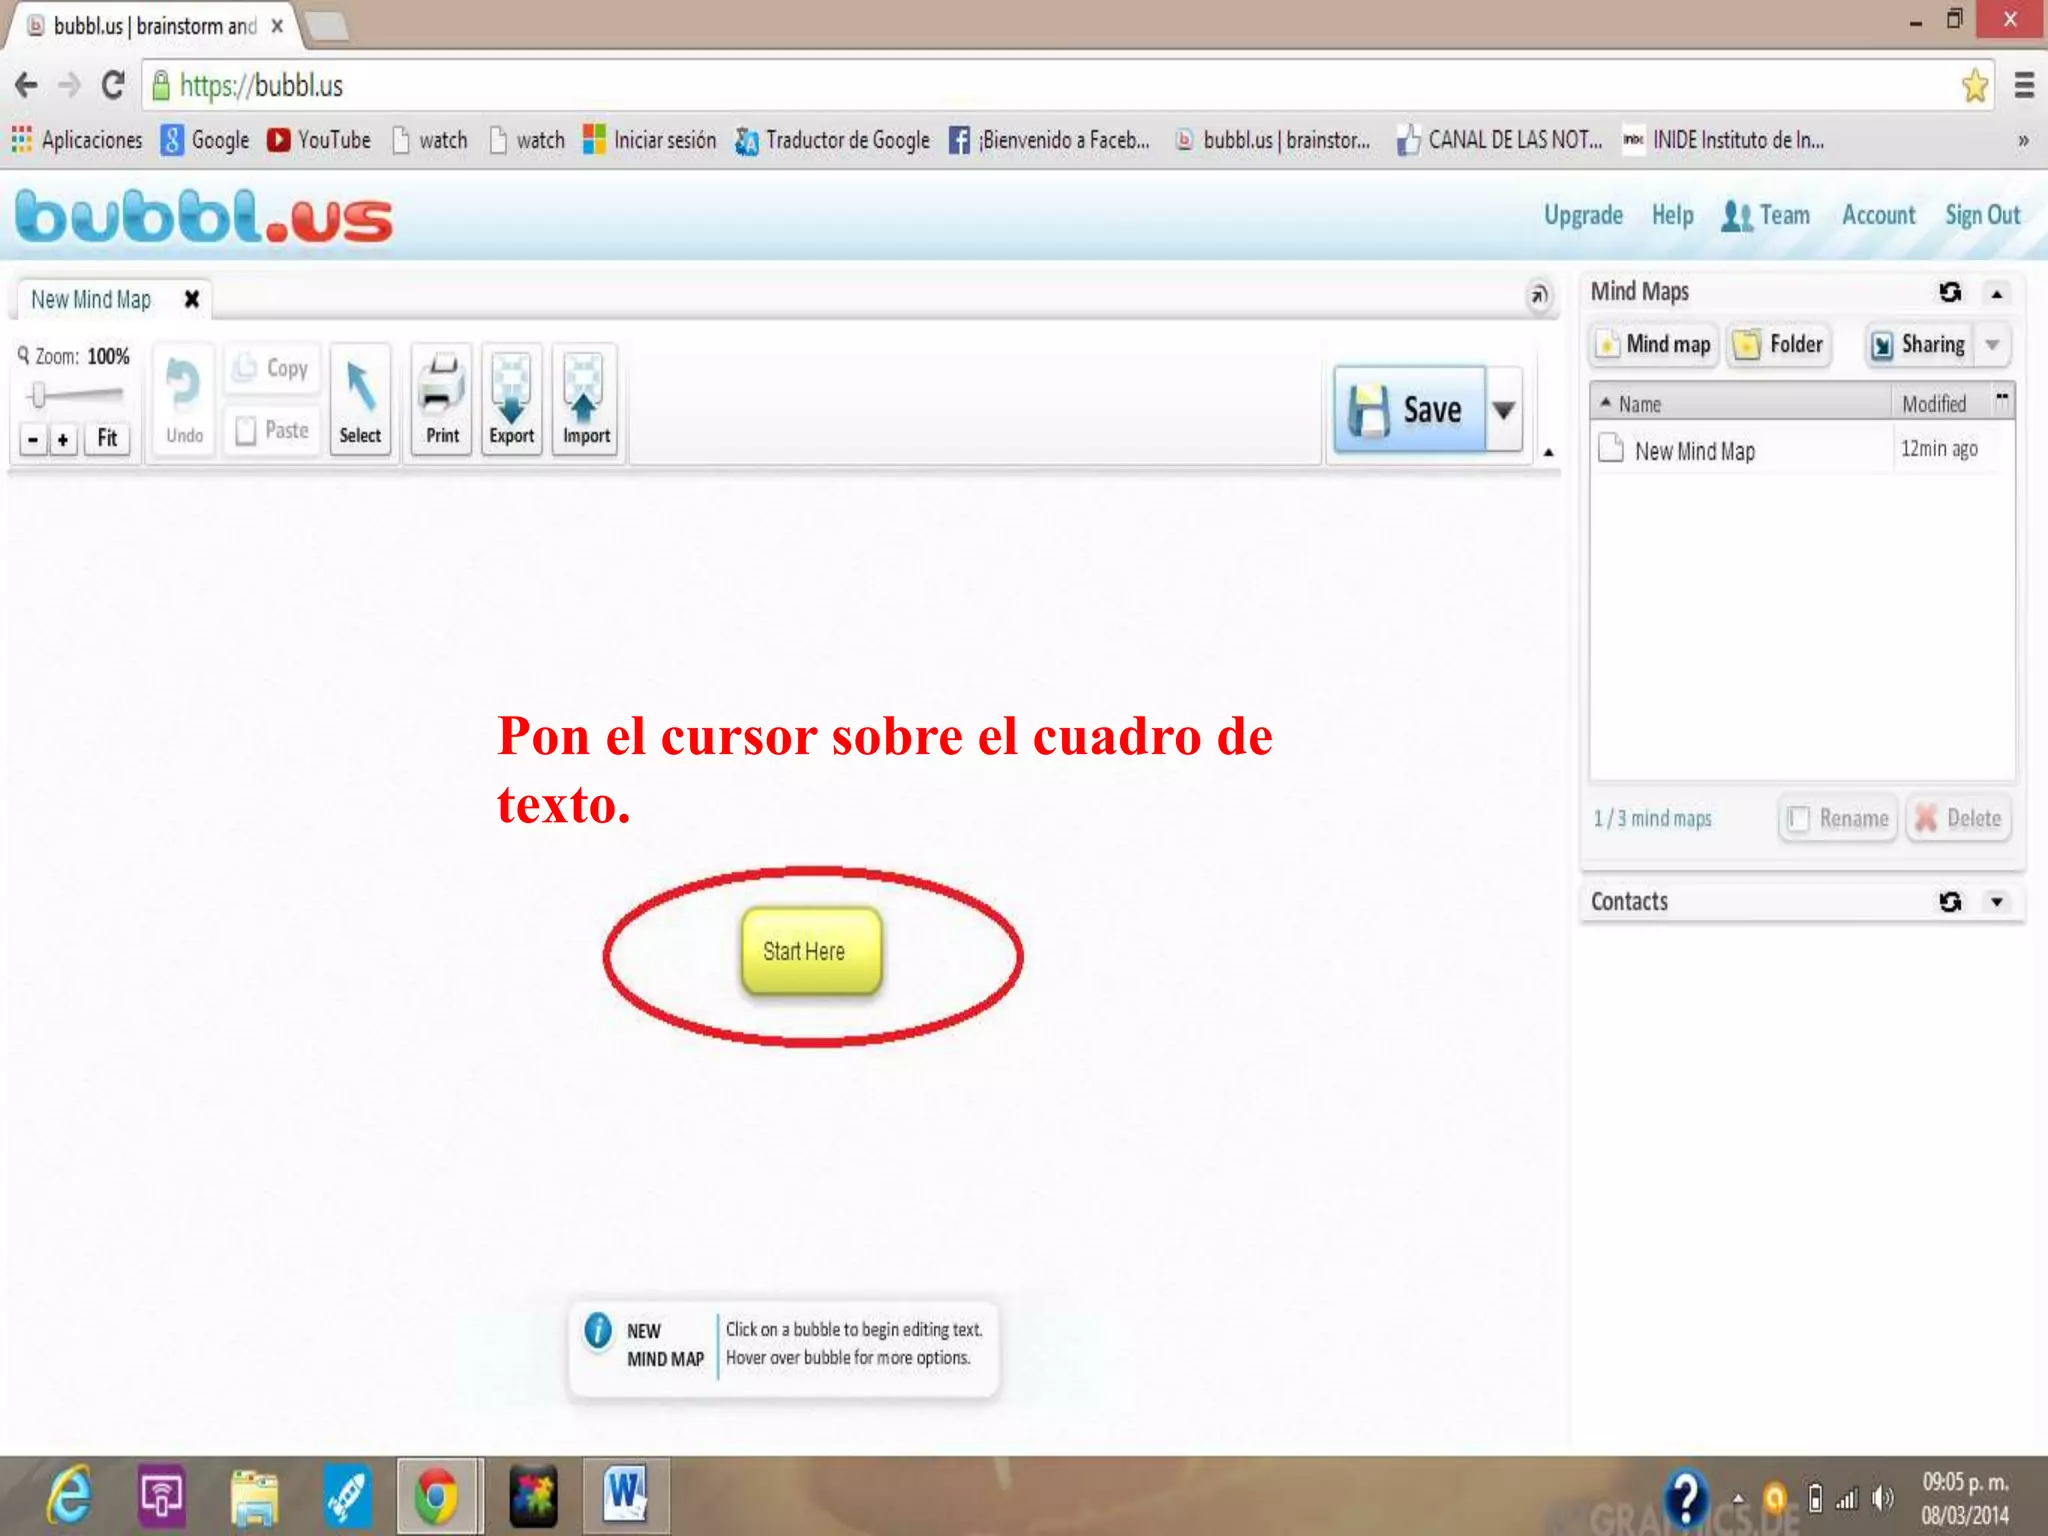This screenshot has width=2048, height=1536.
Task: Open the Save dropdown arrow
Action: point(1503,410)
